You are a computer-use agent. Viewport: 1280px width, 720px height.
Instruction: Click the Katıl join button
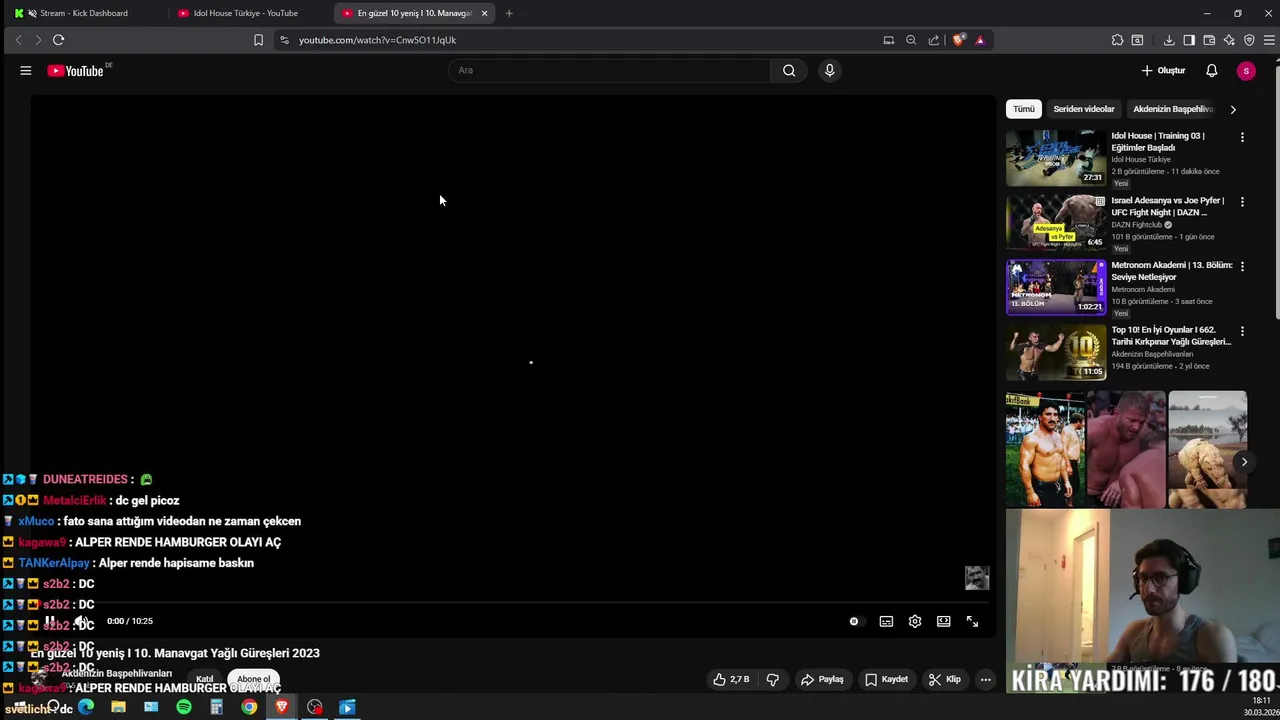(204, 679)
